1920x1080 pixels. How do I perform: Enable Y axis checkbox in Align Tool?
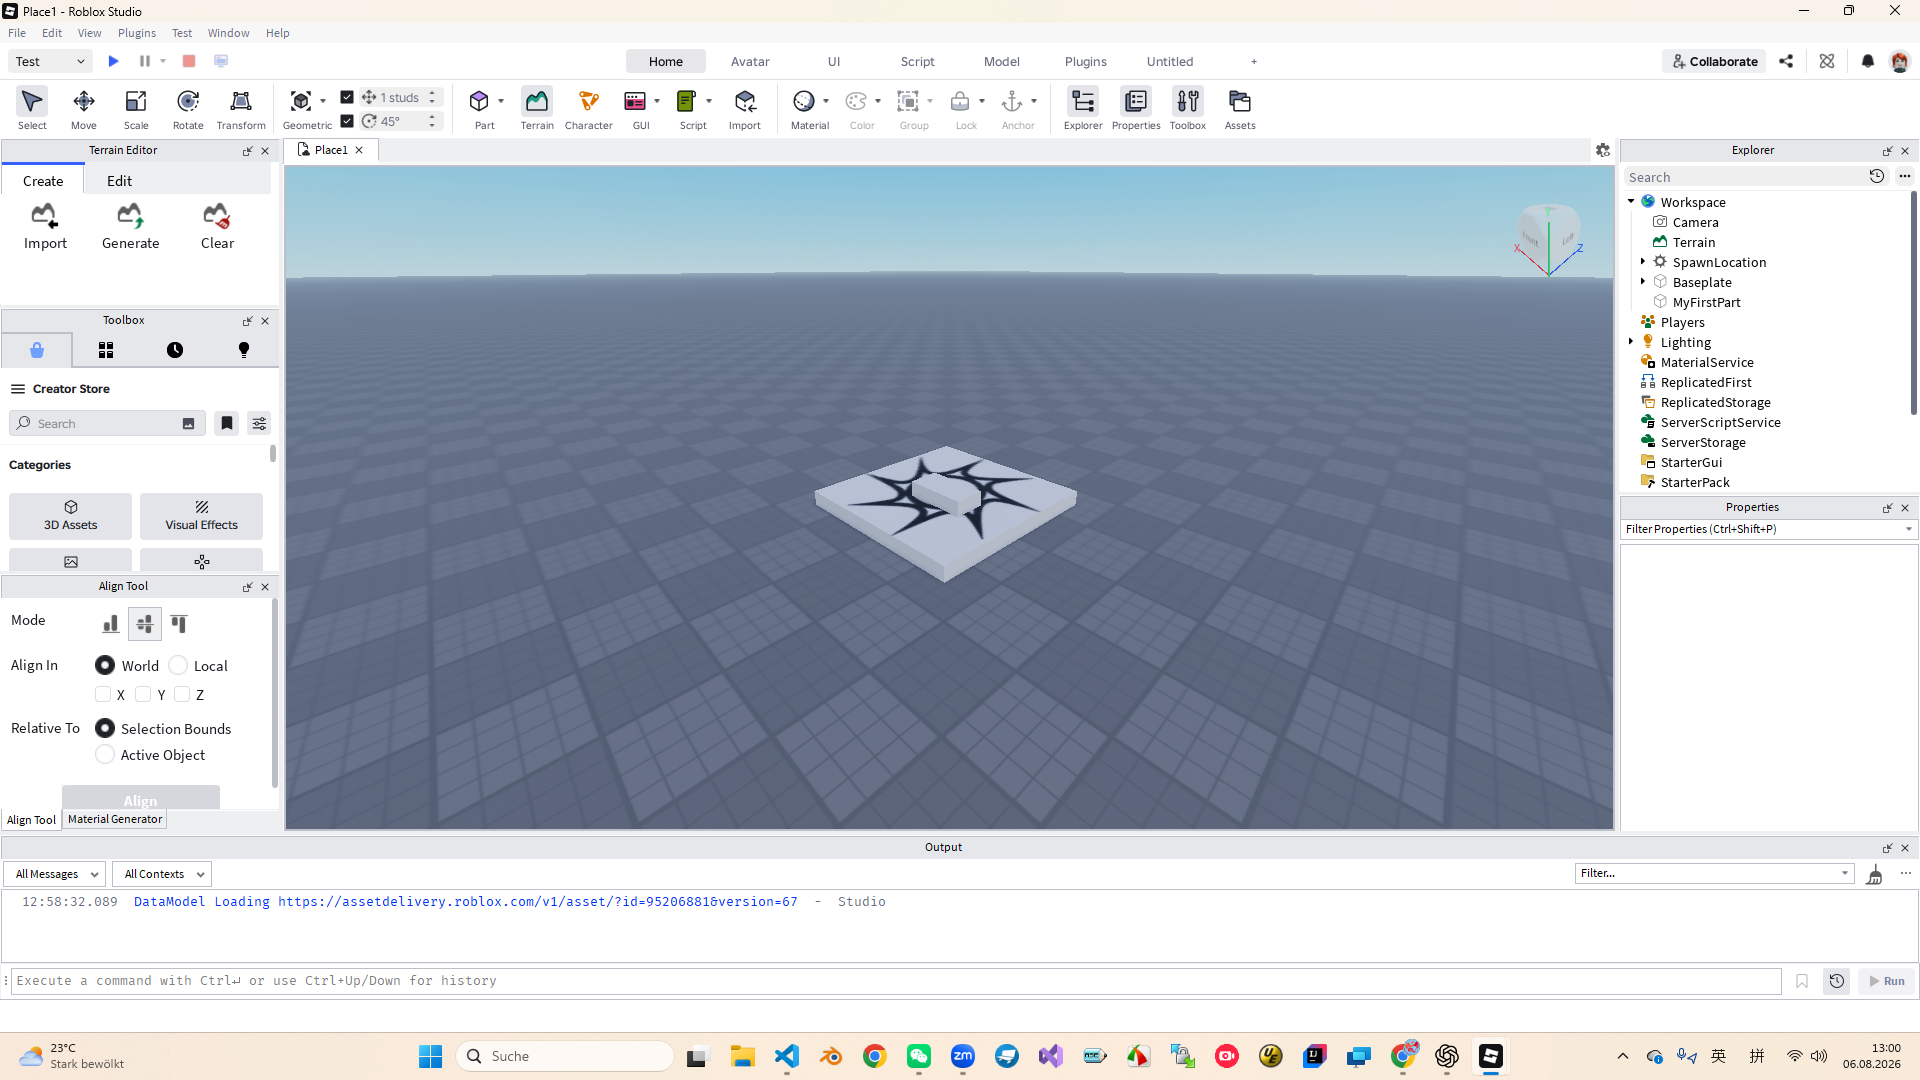(x=143, y=694)
